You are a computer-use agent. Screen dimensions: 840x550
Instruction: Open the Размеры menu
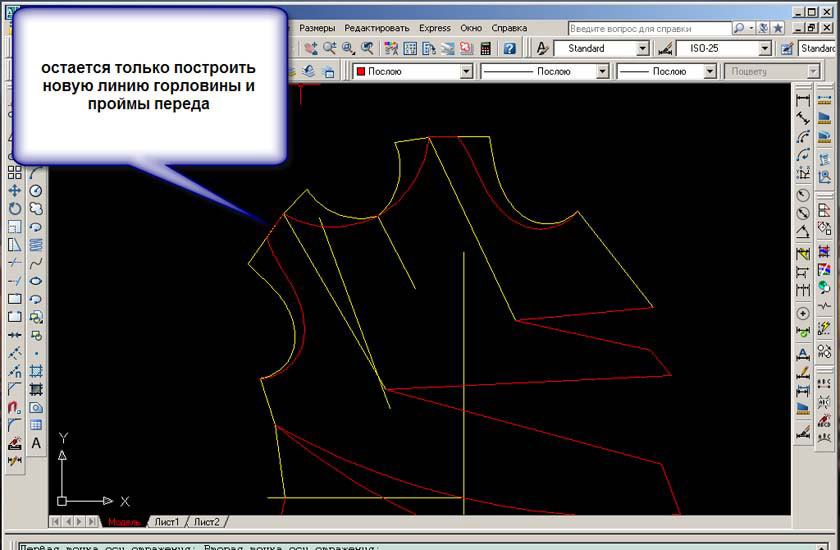coord(317,28)
